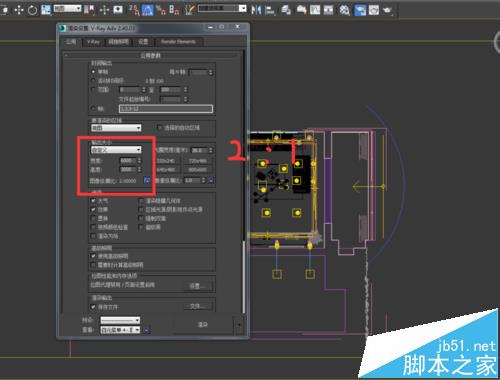Viewport: 500px width, 380px height.
Task: Enable the 强制双面 force 2-sided checkbox
Action: tap(141, 218)
